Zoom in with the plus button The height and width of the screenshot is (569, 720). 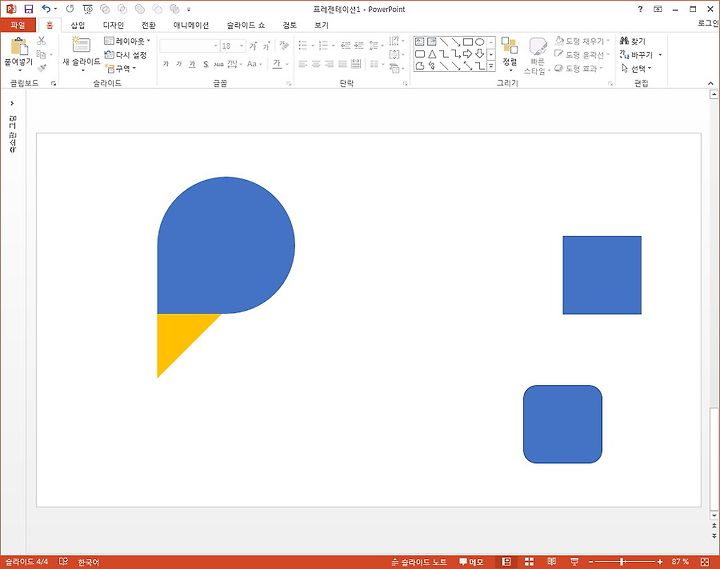660,562
